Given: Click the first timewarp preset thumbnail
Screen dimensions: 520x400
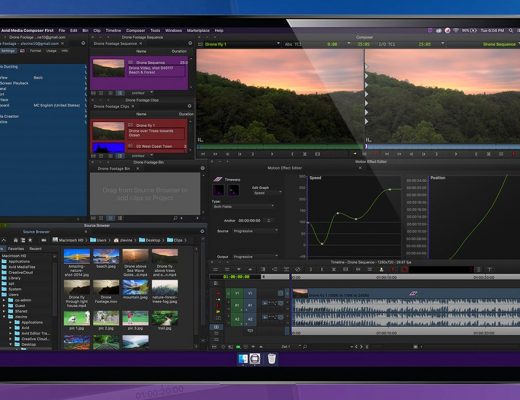Looking at the screenshot, I should 219,191.
